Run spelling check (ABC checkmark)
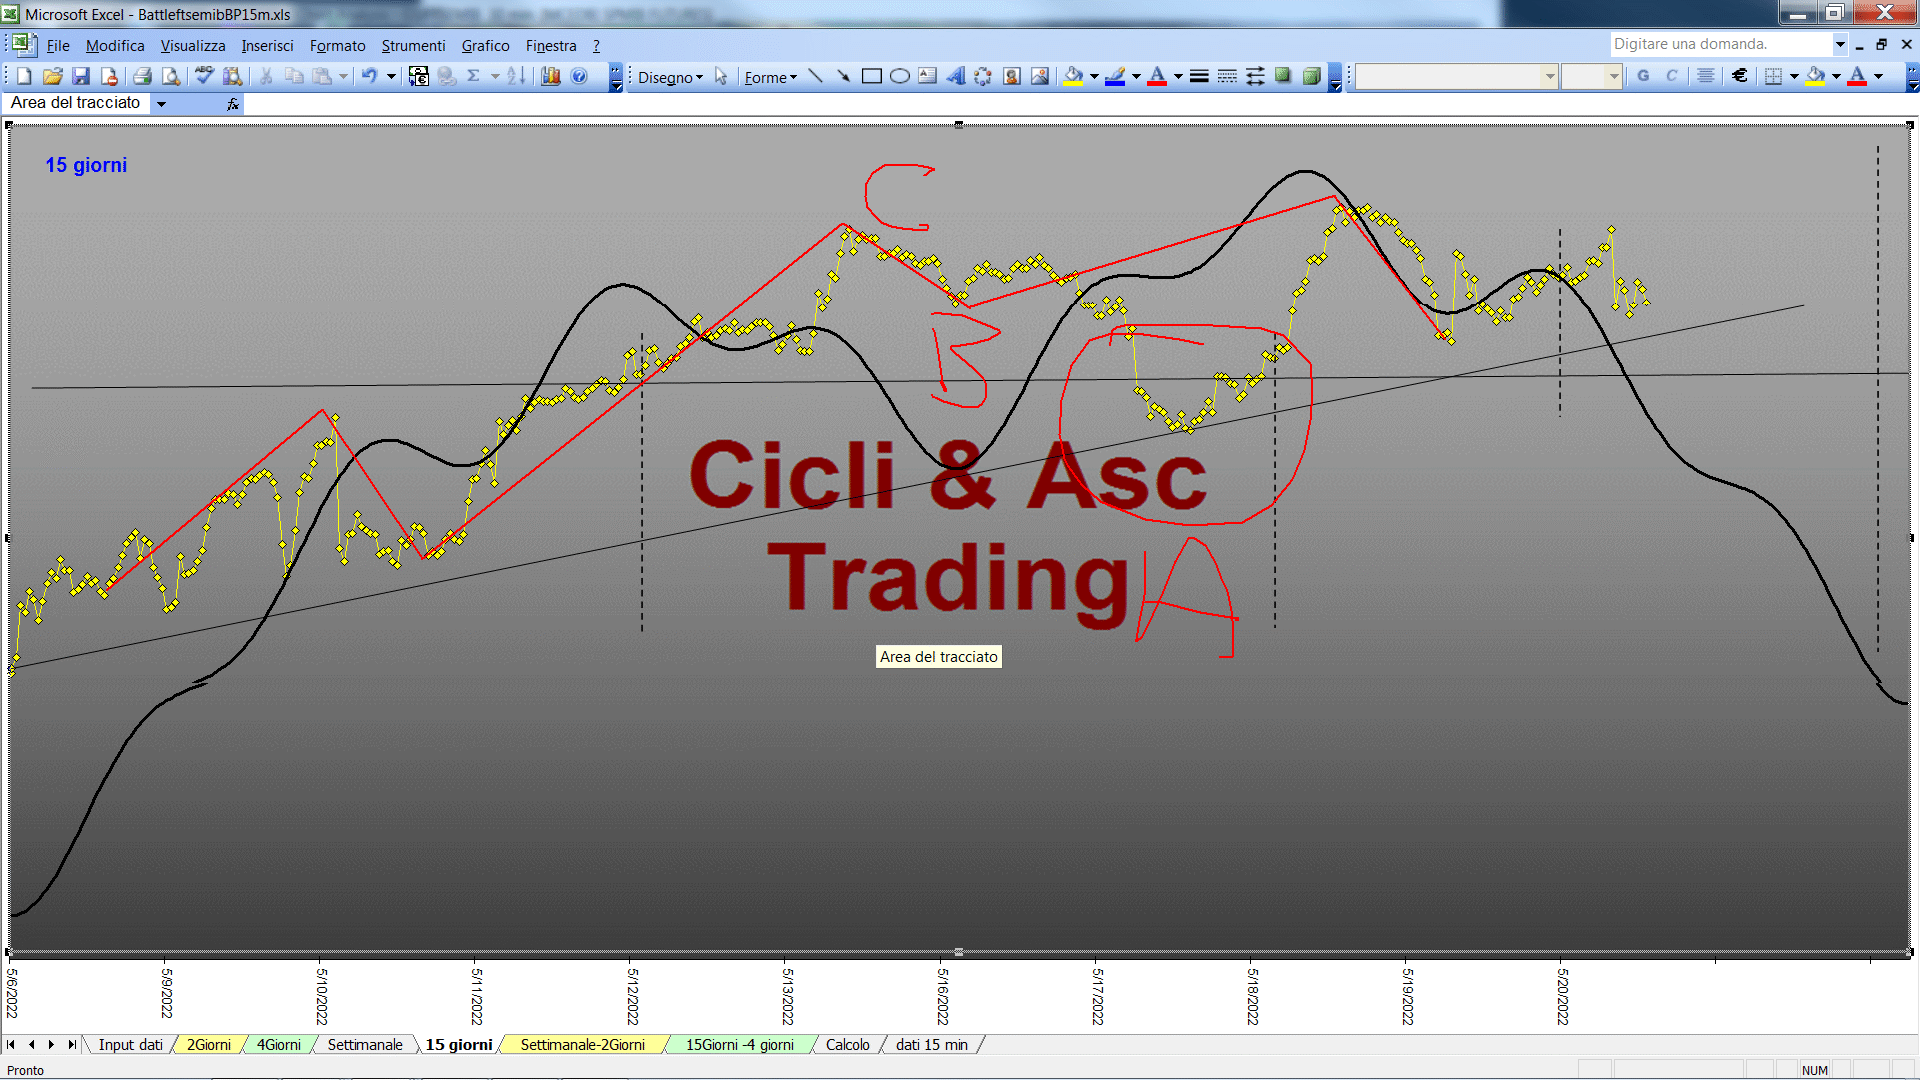Image resolution: width=1920 pixels, height=1080 pixels. [x=205, y=76]
